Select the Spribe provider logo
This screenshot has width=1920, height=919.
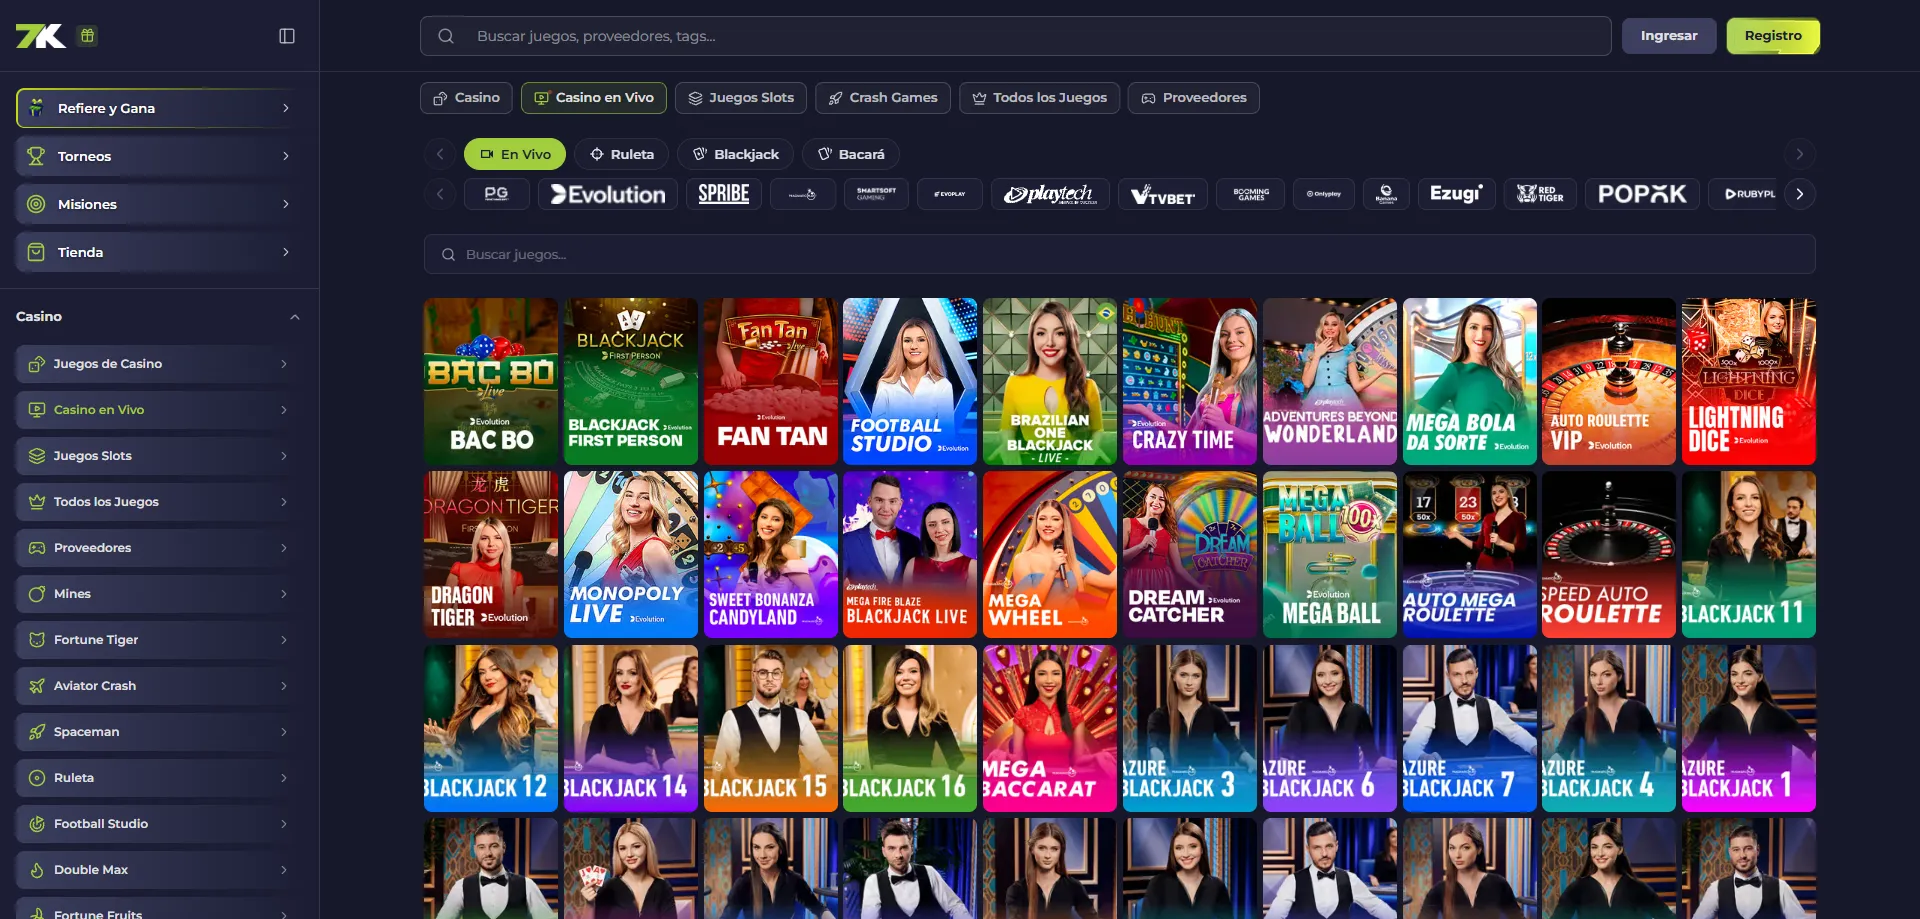(724, 194)
